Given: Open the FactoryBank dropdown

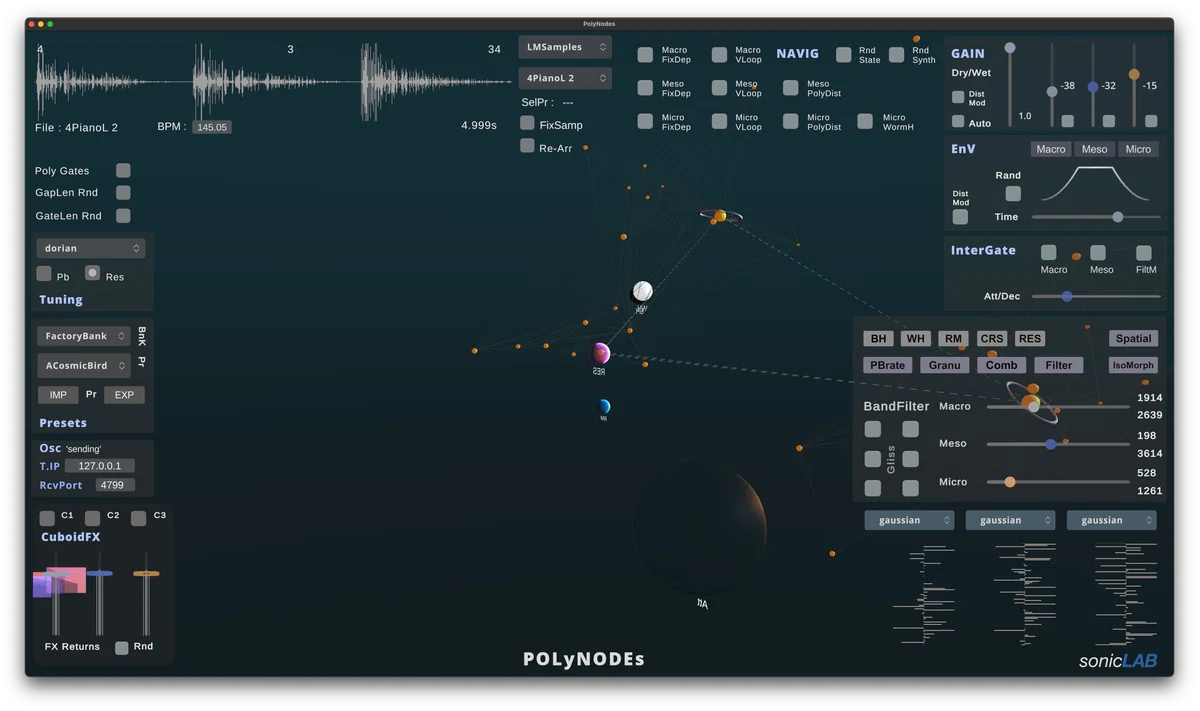Looking at the screenshot, I should click(x=84, y=336).
